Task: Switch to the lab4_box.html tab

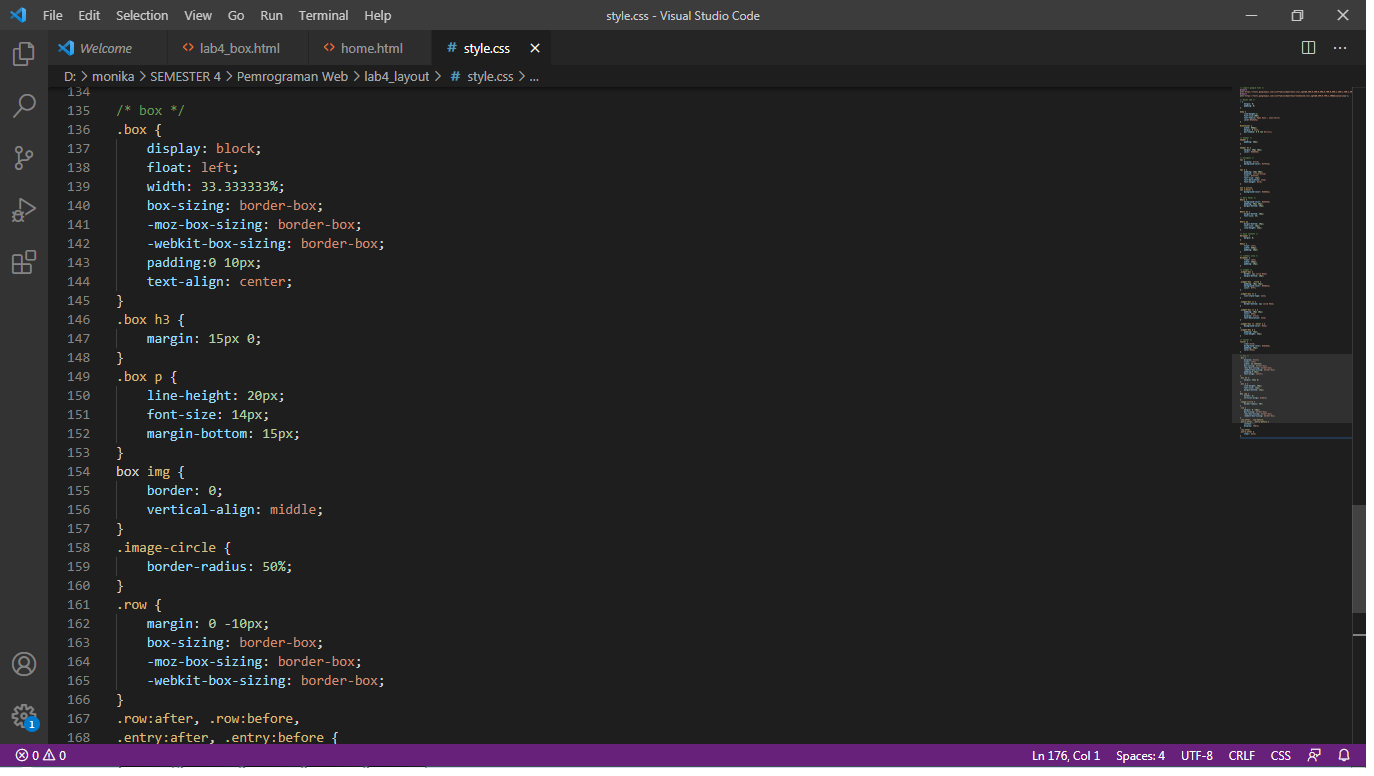Action: (x=239, y=48)
